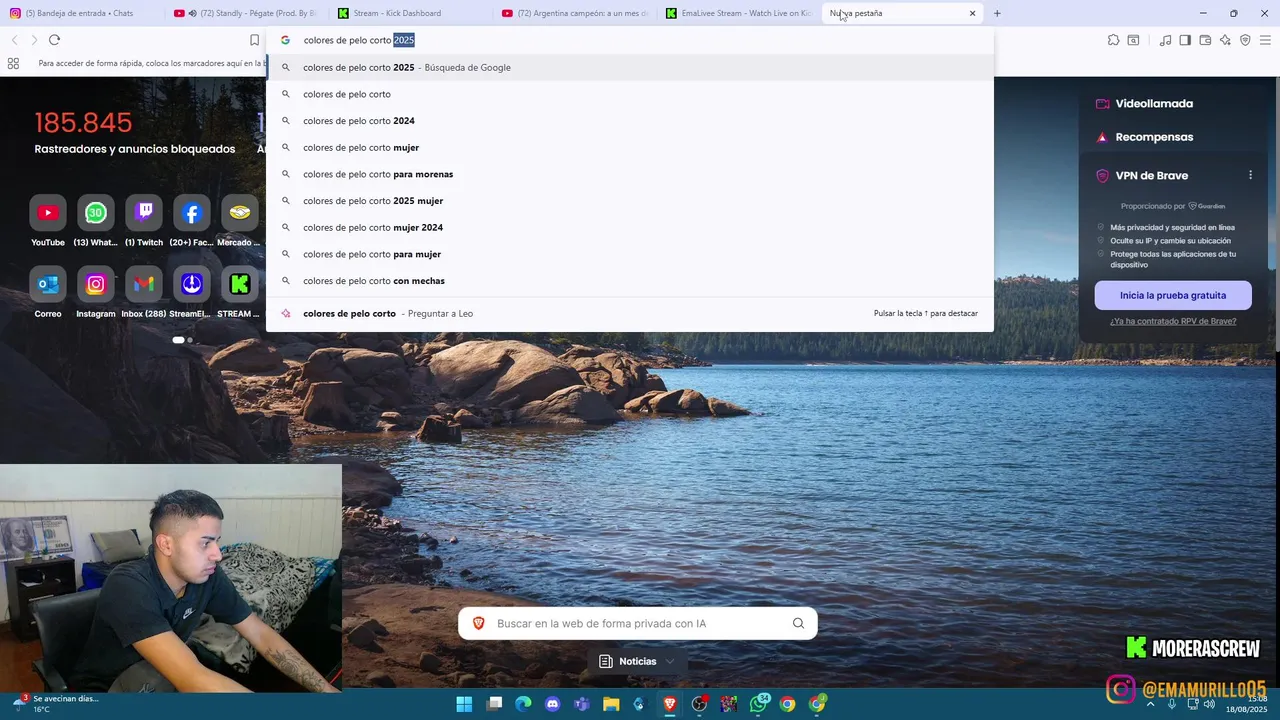The width and height of the screenshot is (1280, 720).
Task: Open the Correo Outlook shortcut tile
Action: (x=48, y=285)
